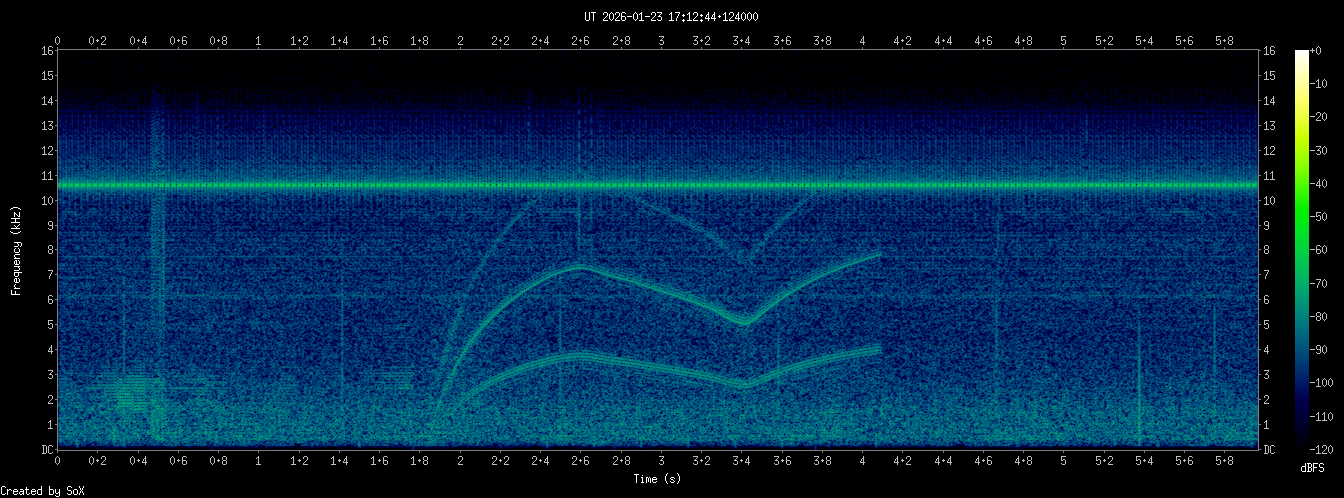Click the 4 second tick on top time axis
1344x498 pixels.
[x=863, y=41]
